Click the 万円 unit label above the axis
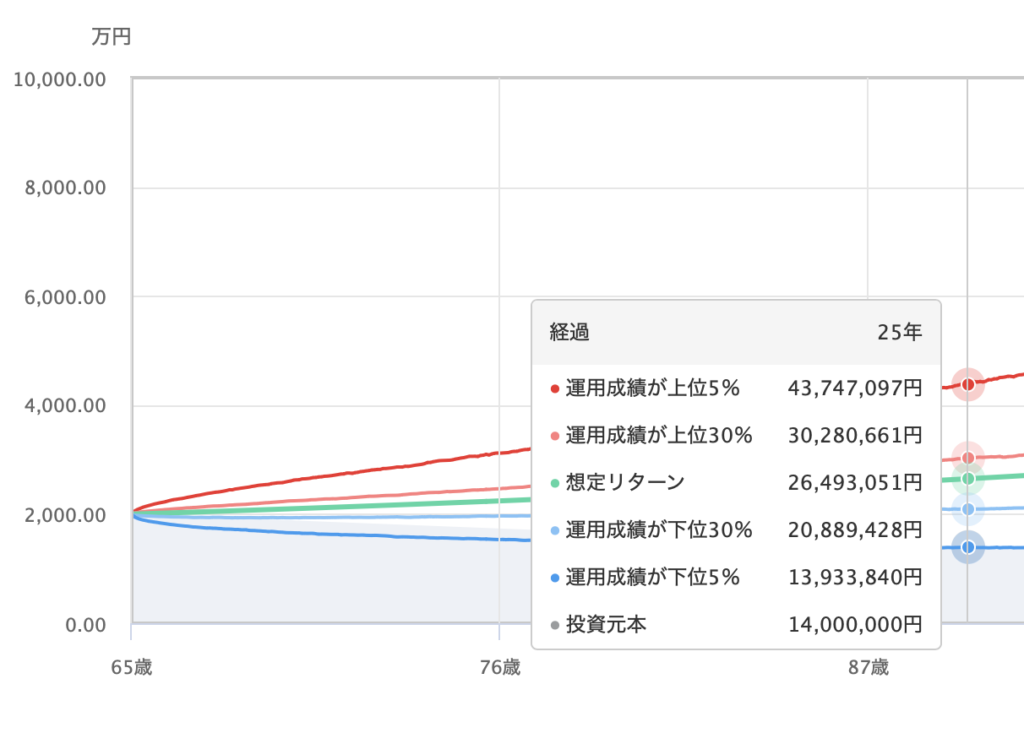Image resolution: width=1024 pixels, height=733 pixels. 111,38
